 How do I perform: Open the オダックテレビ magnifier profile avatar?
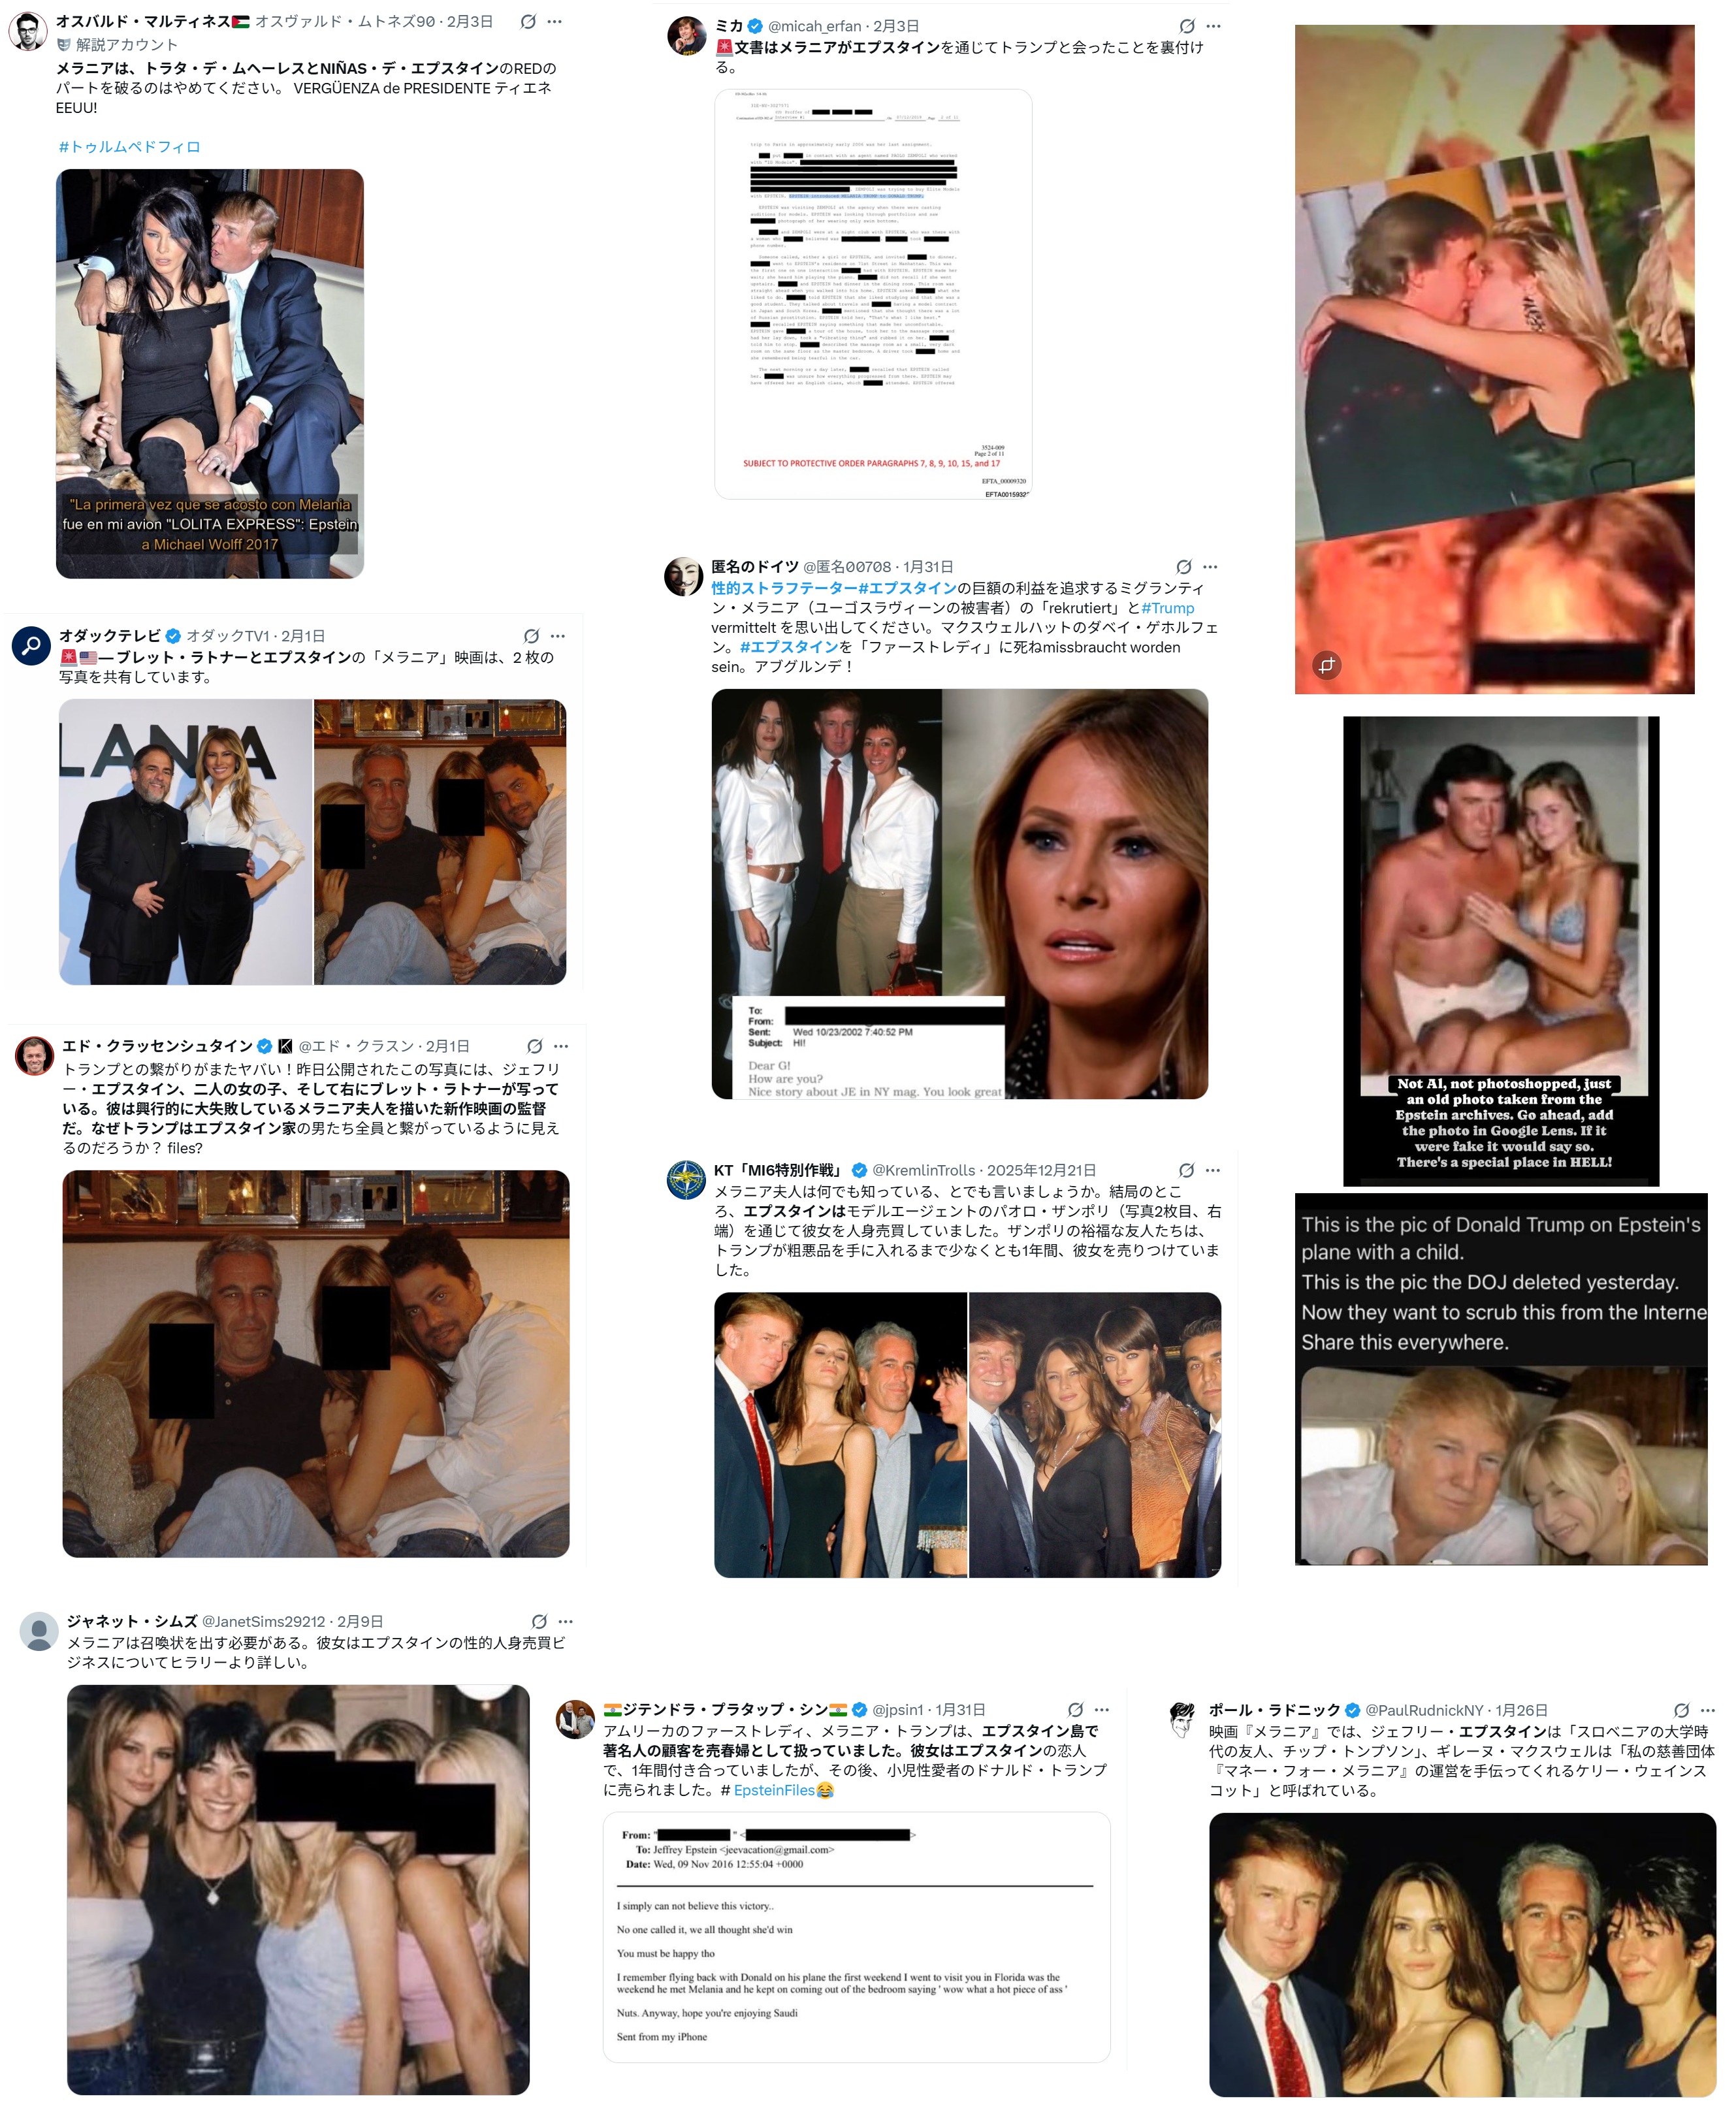pyautogui.click(x=31, y=645)
